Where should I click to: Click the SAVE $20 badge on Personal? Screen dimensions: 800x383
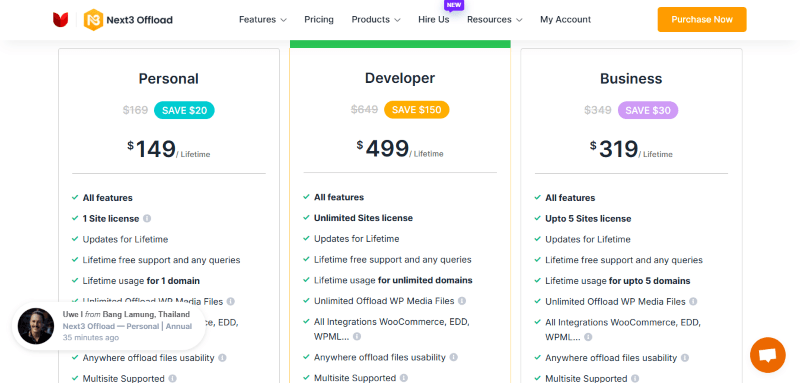(x=184, y=110)
